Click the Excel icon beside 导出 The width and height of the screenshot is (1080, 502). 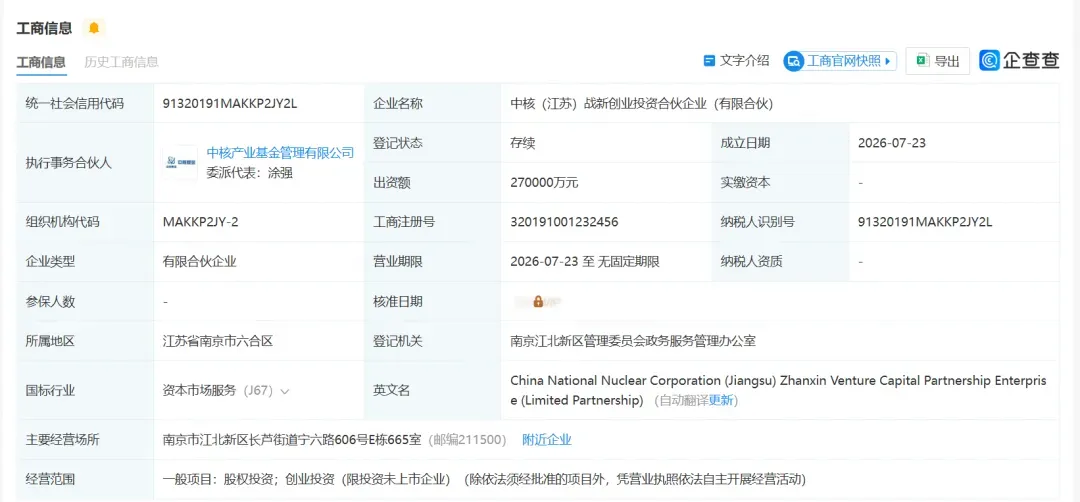click(x=923, y=61)
